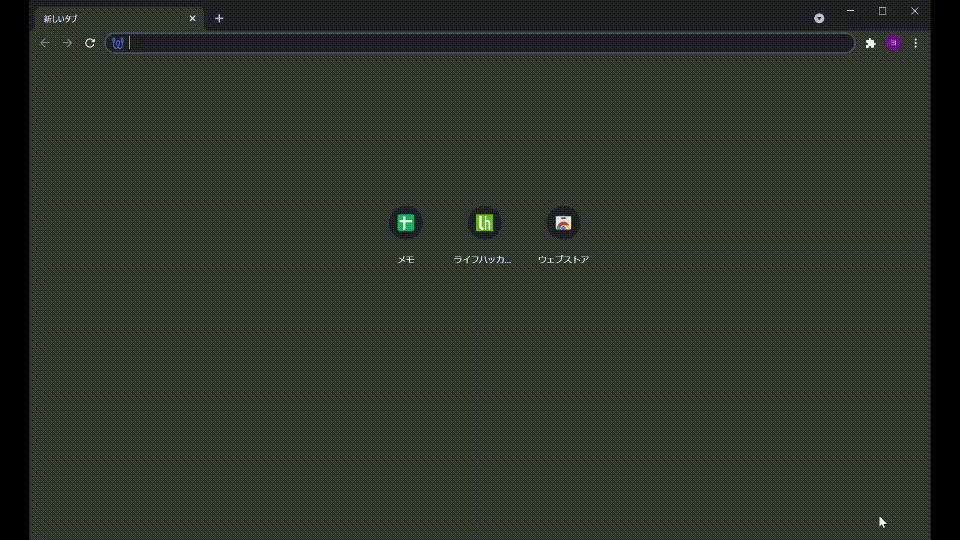
Task: Open the Extensions puzzle icon
Action: [871, 43]
